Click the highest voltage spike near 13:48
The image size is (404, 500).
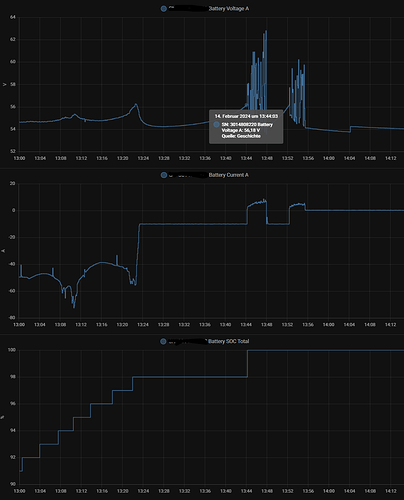pyautogui.click(x=266, y=31)
